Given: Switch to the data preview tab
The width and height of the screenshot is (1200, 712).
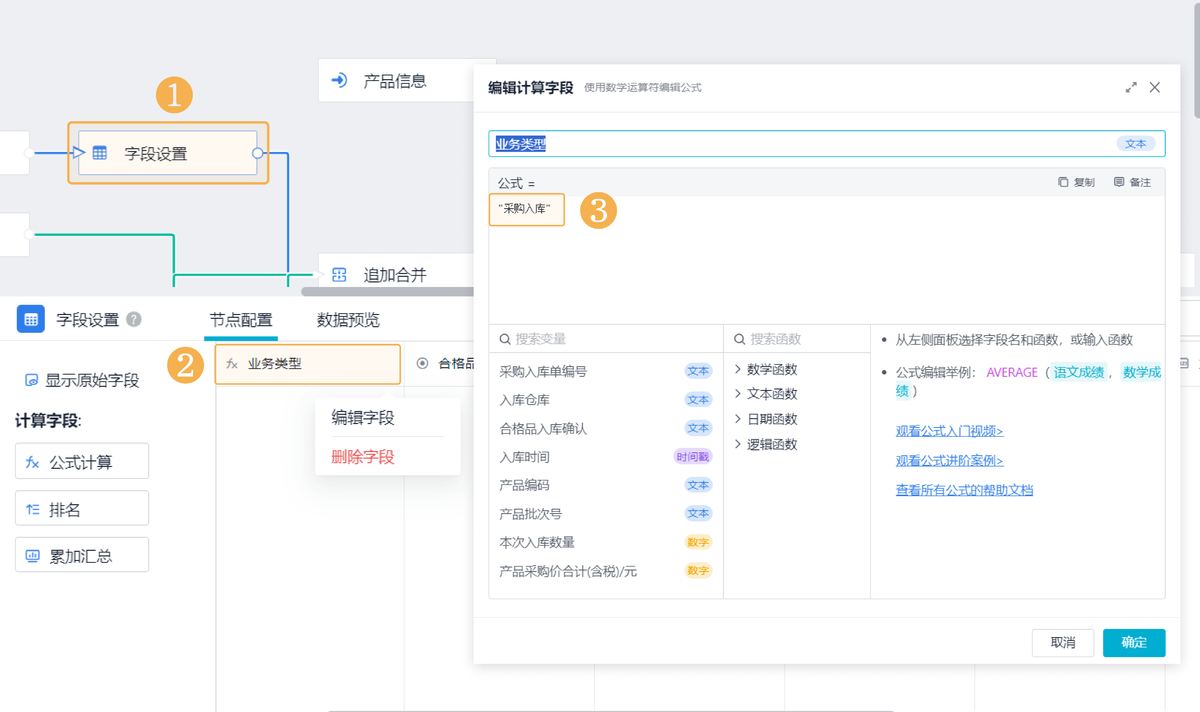Looking at the screenshot, I should (348, 321).
